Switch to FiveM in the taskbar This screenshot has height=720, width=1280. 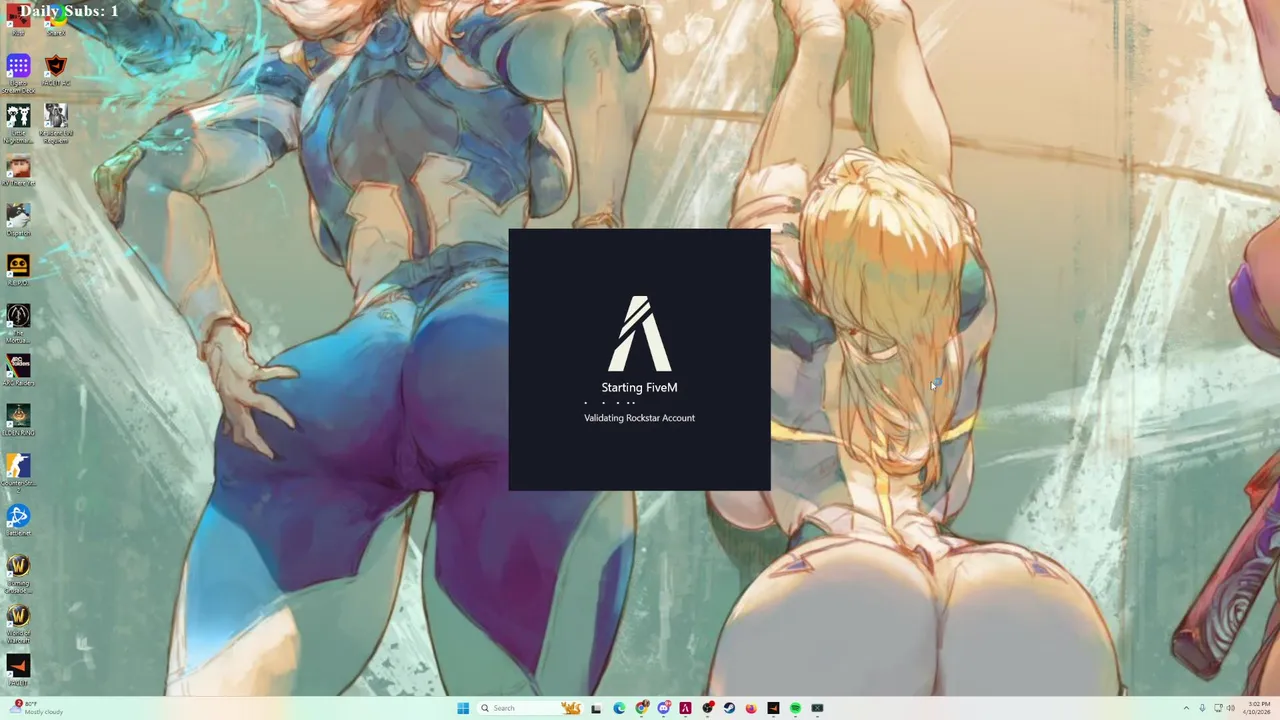(685, 708)
